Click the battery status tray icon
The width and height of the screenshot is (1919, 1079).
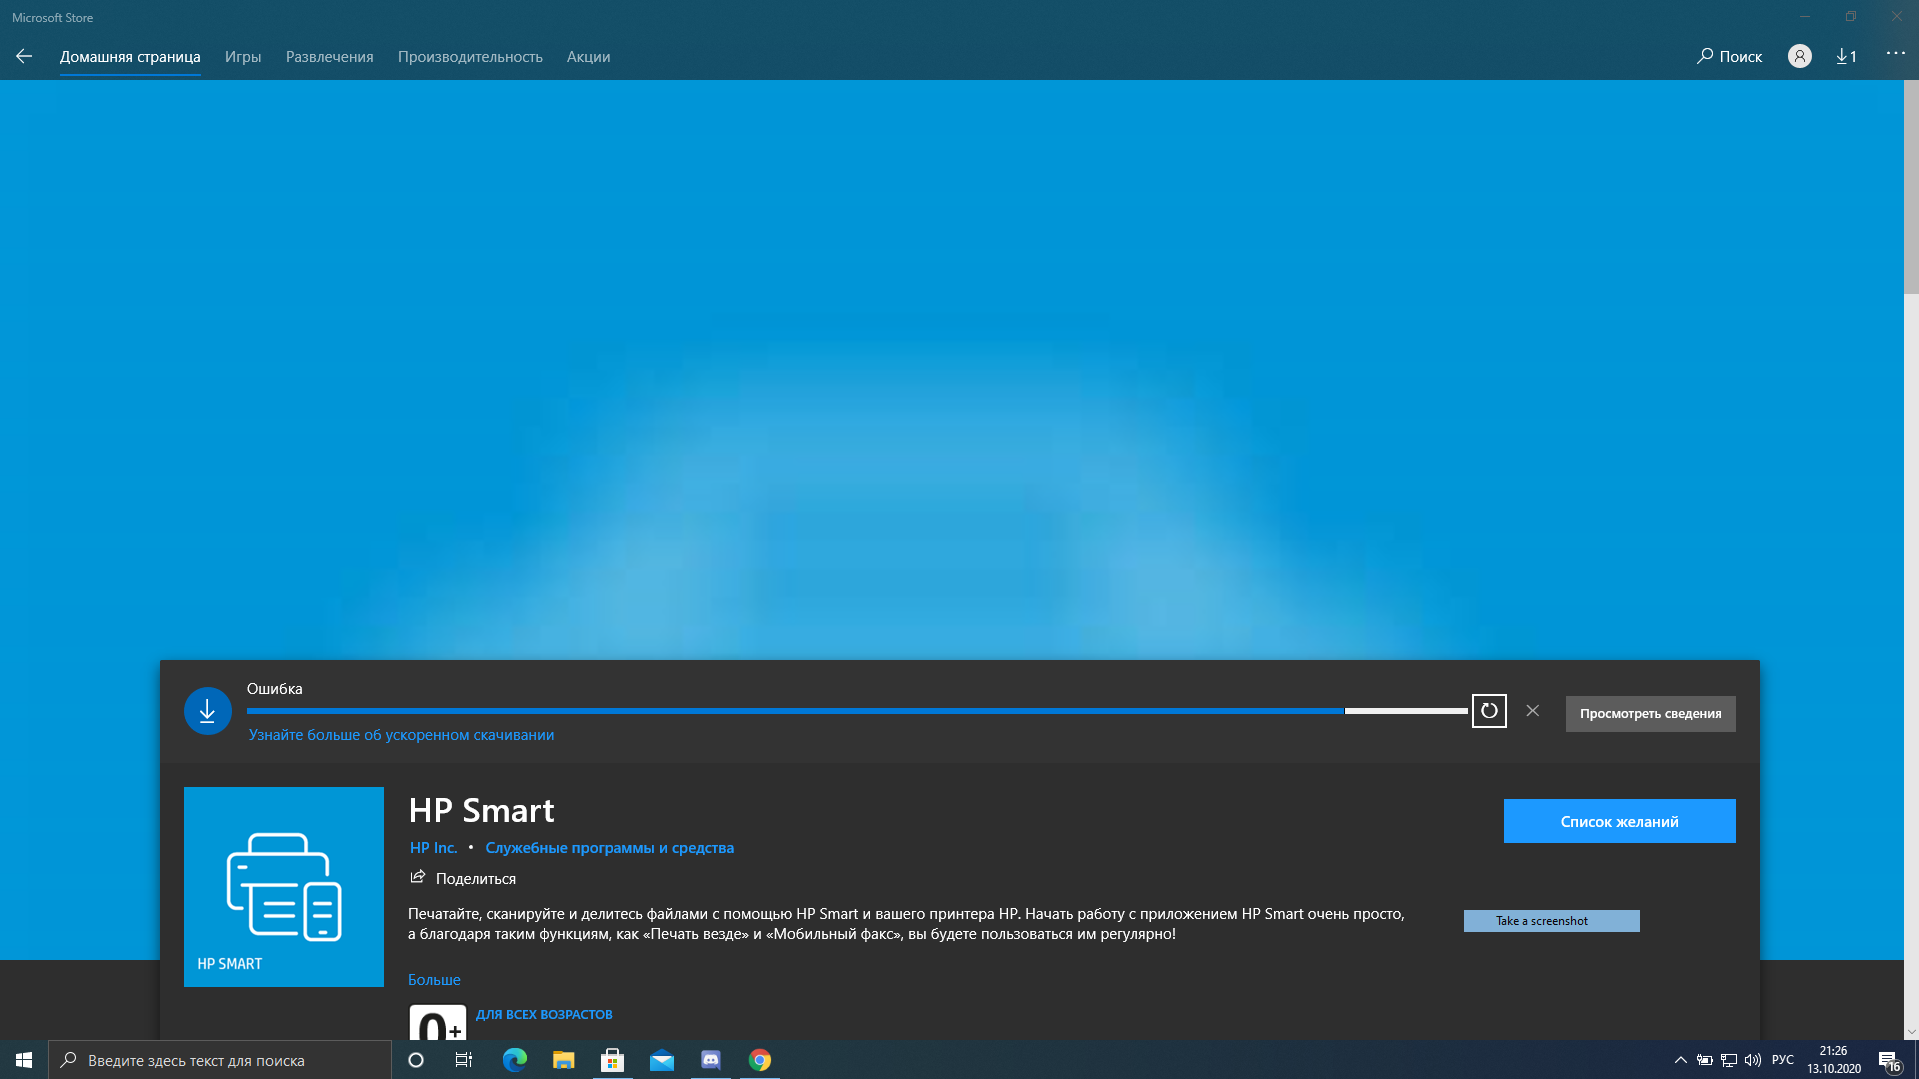pyautogui.click(x=1704, y=1060)
